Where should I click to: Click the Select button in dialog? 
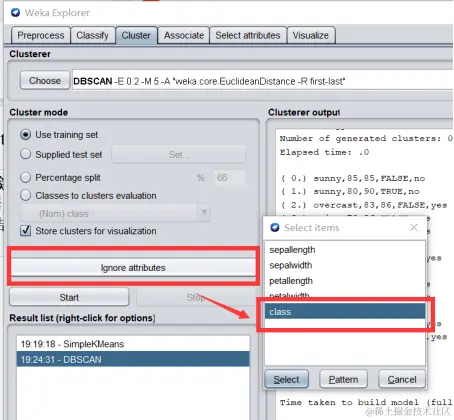tap(286, 379)
